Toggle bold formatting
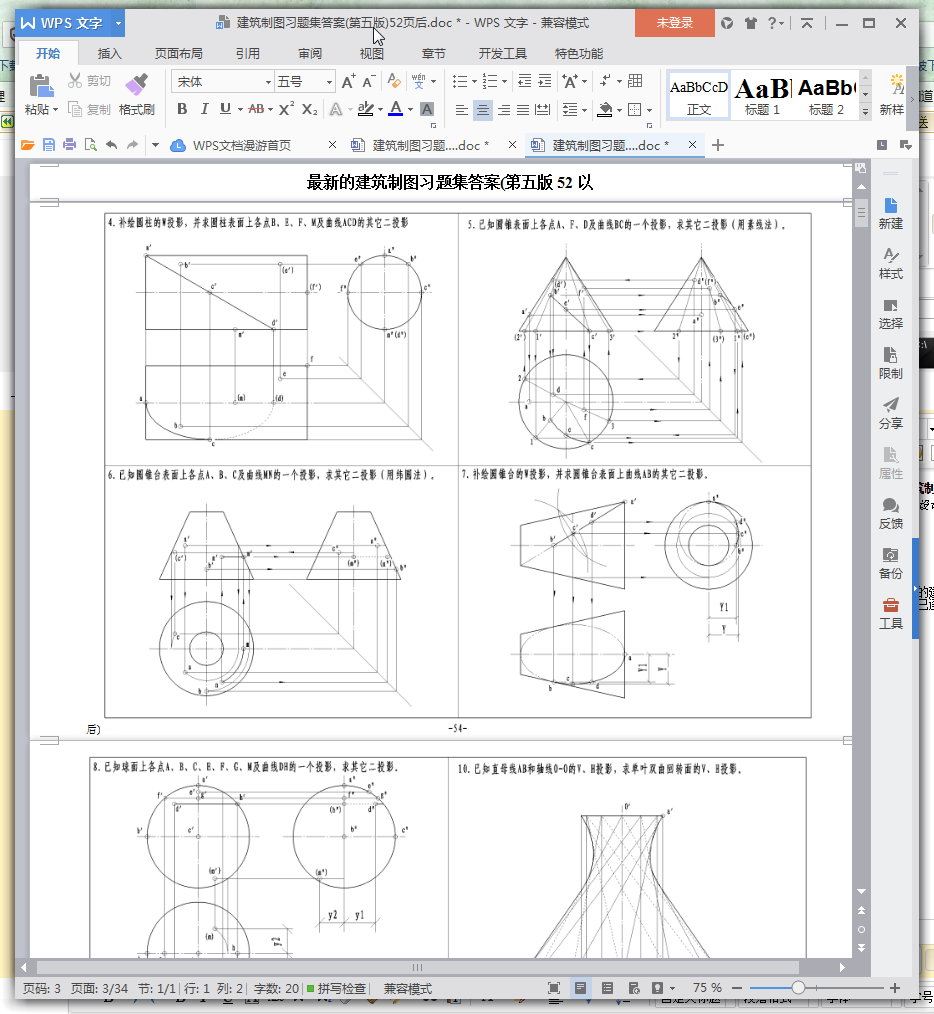The height and width of the screenshot is (1014, 934). (182, 109)
